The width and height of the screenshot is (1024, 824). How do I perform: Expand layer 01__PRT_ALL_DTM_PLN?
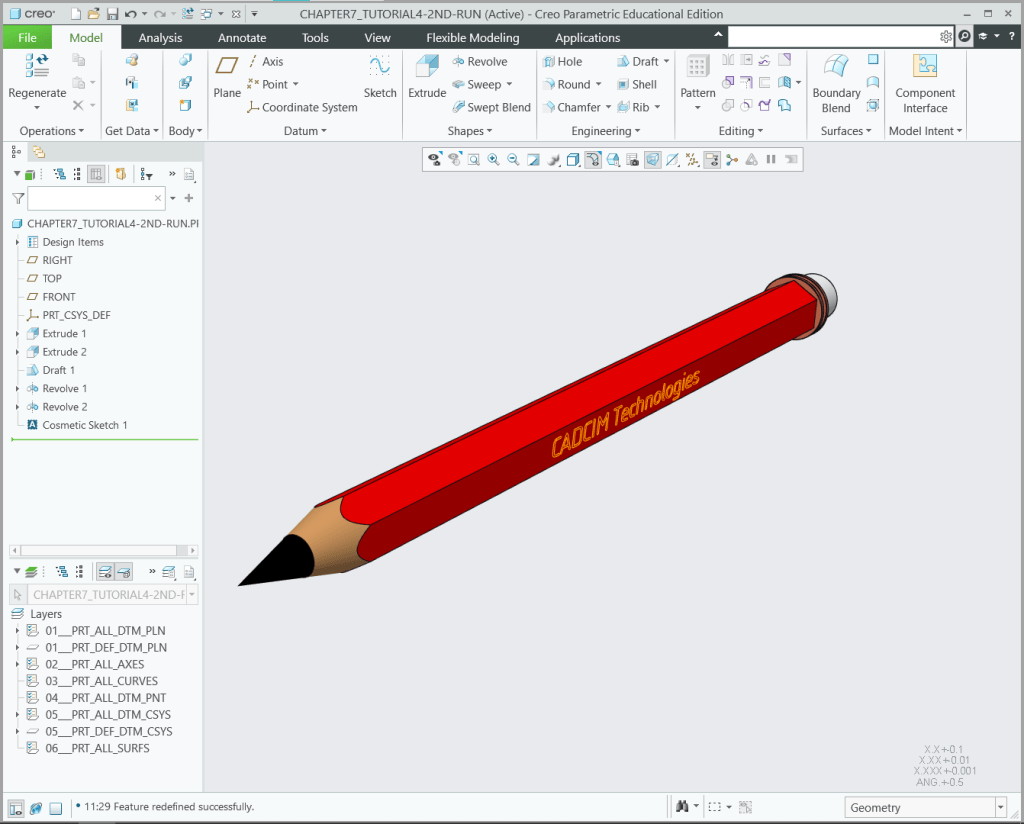tap(18, 631)
